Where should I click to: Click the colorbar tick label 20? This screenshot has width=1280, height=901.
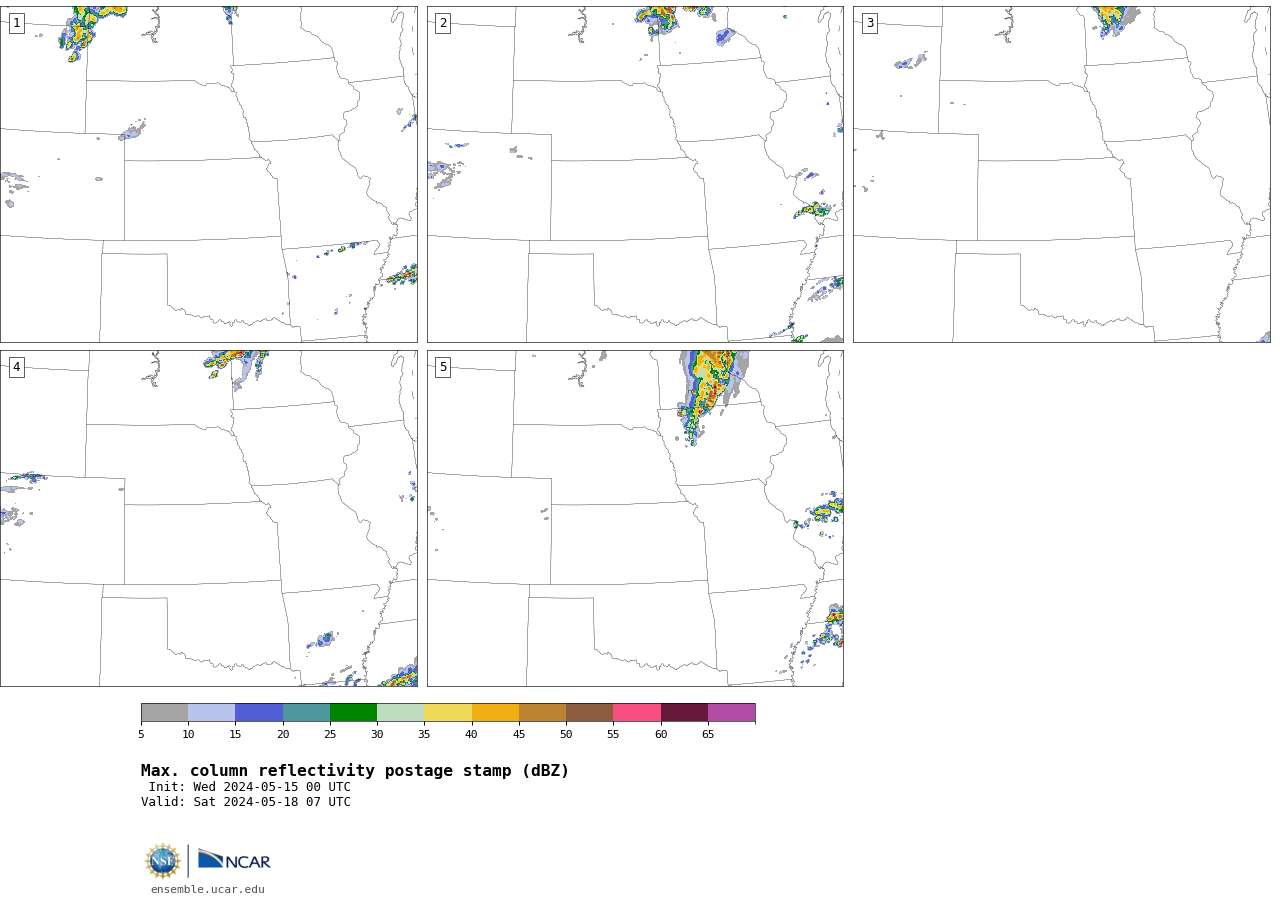pos(283,735)
